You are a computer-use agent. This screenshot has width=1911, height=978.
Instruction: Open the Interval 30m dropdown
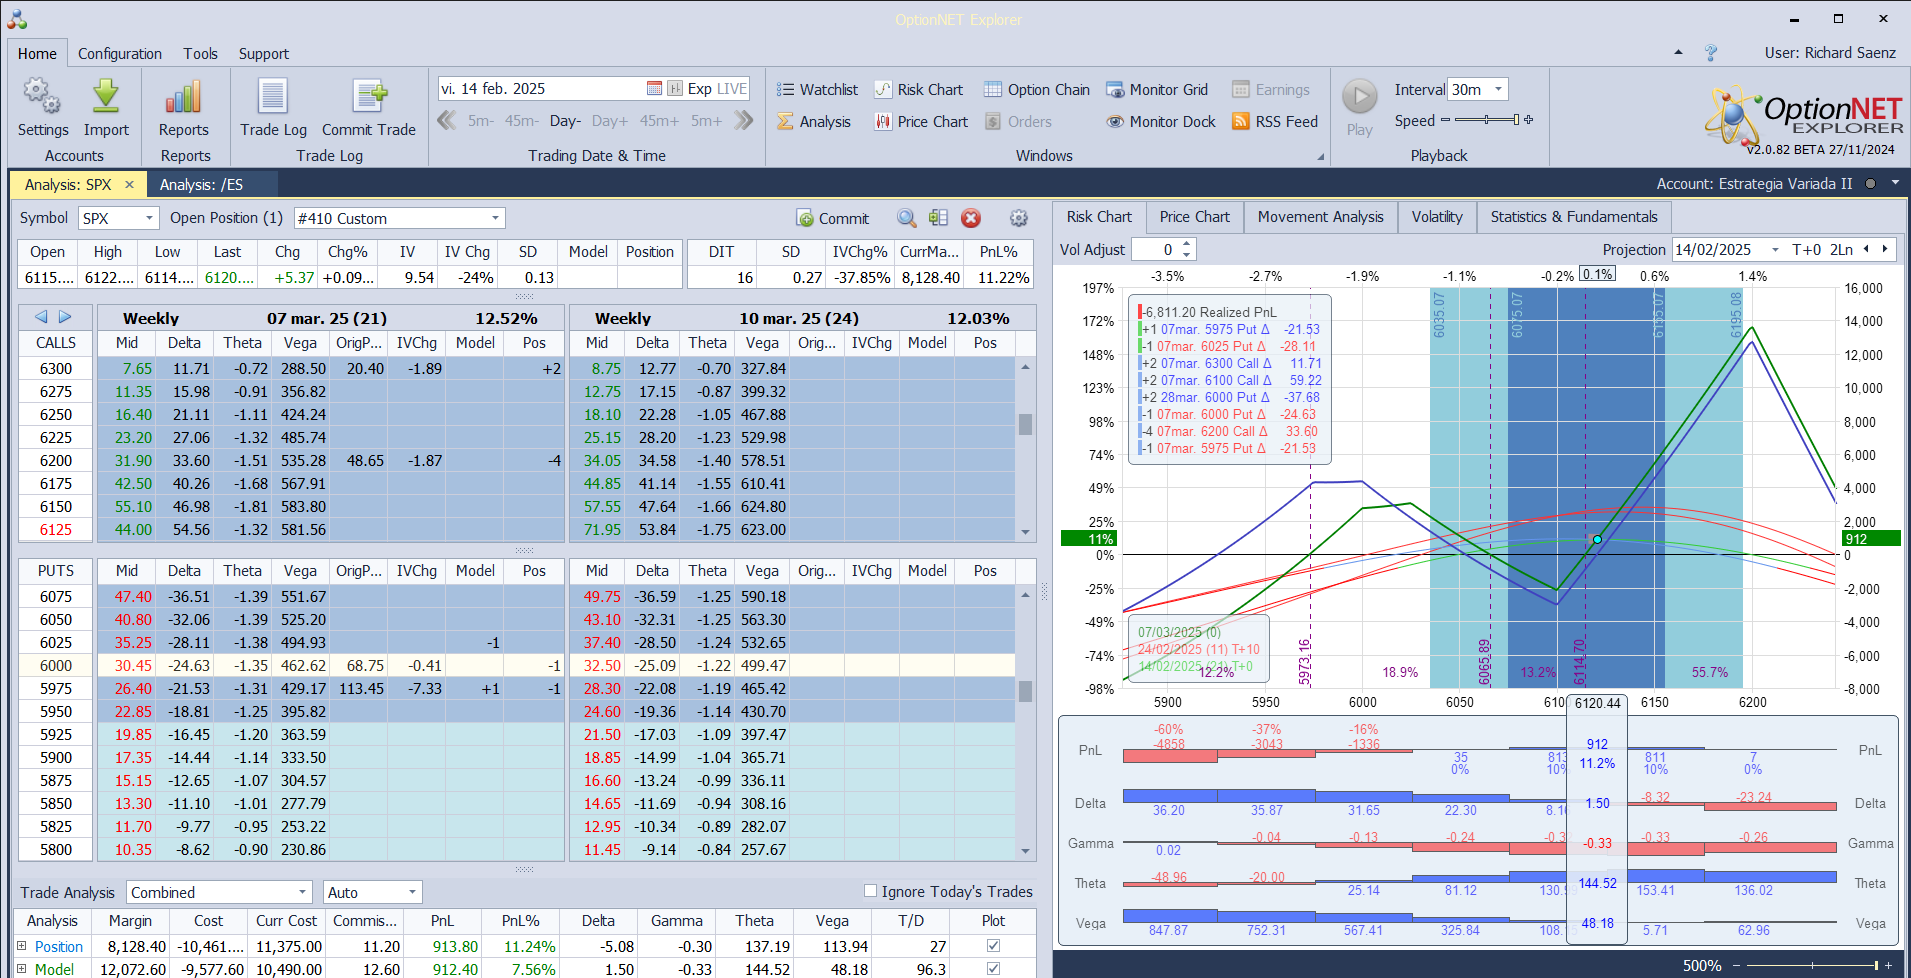click(1497, 90)
